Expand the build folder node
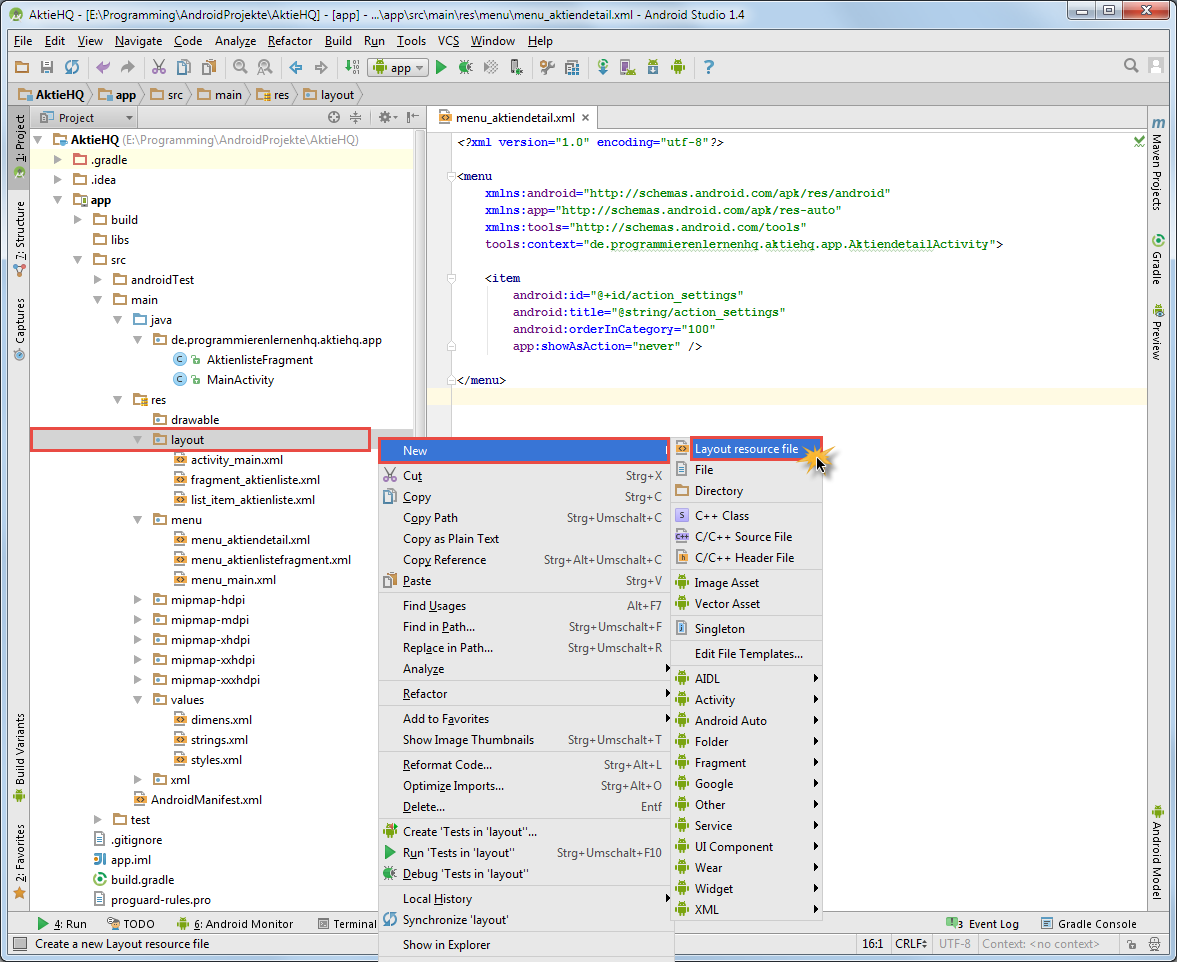1177x962 pixels. [x=78, y=220]
